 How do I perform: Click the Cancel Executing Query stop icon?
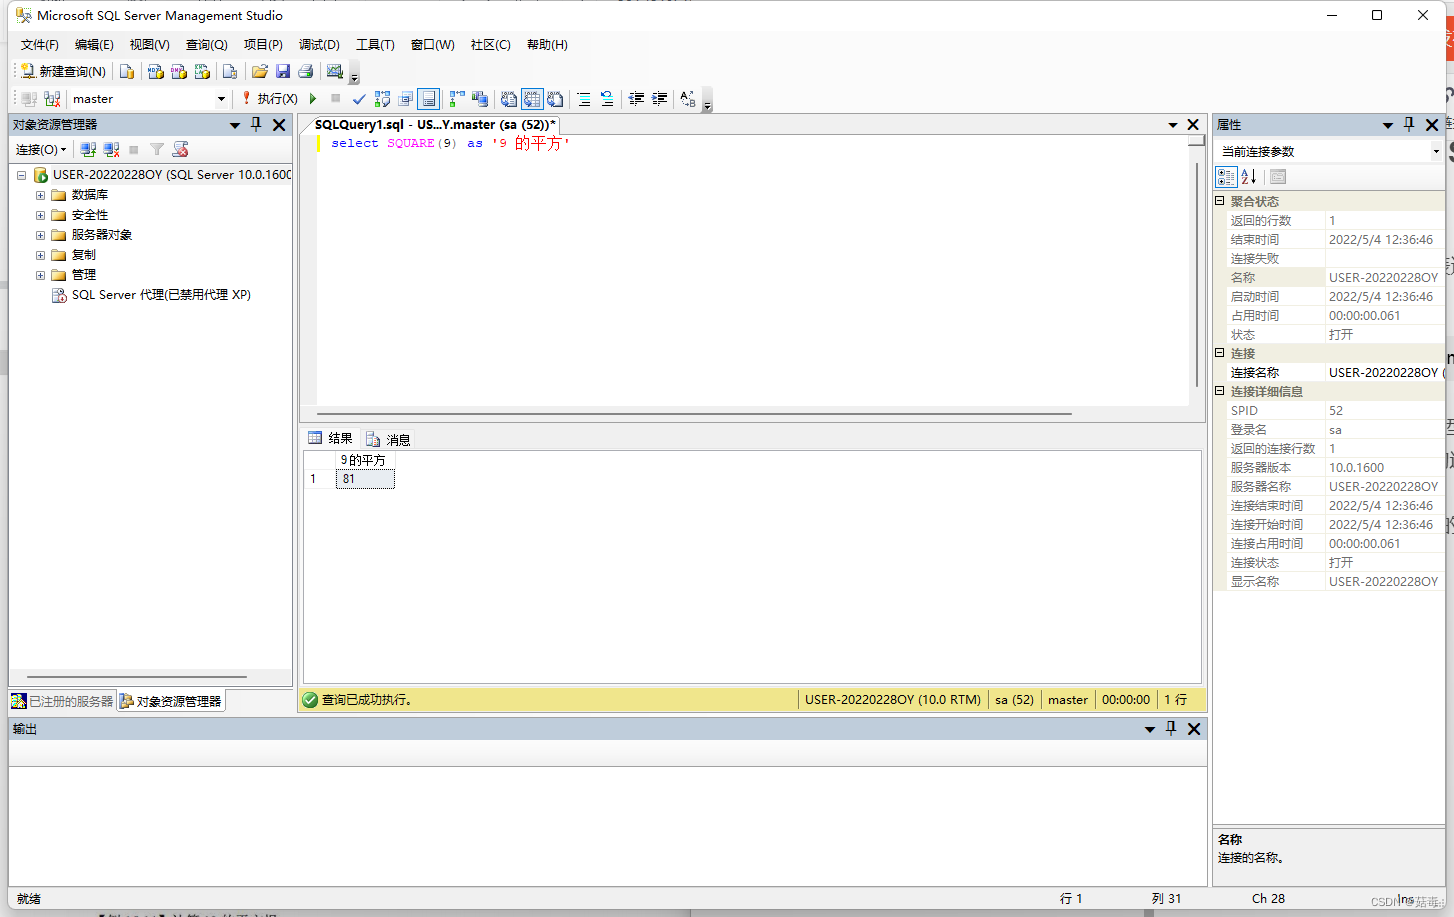336,99
